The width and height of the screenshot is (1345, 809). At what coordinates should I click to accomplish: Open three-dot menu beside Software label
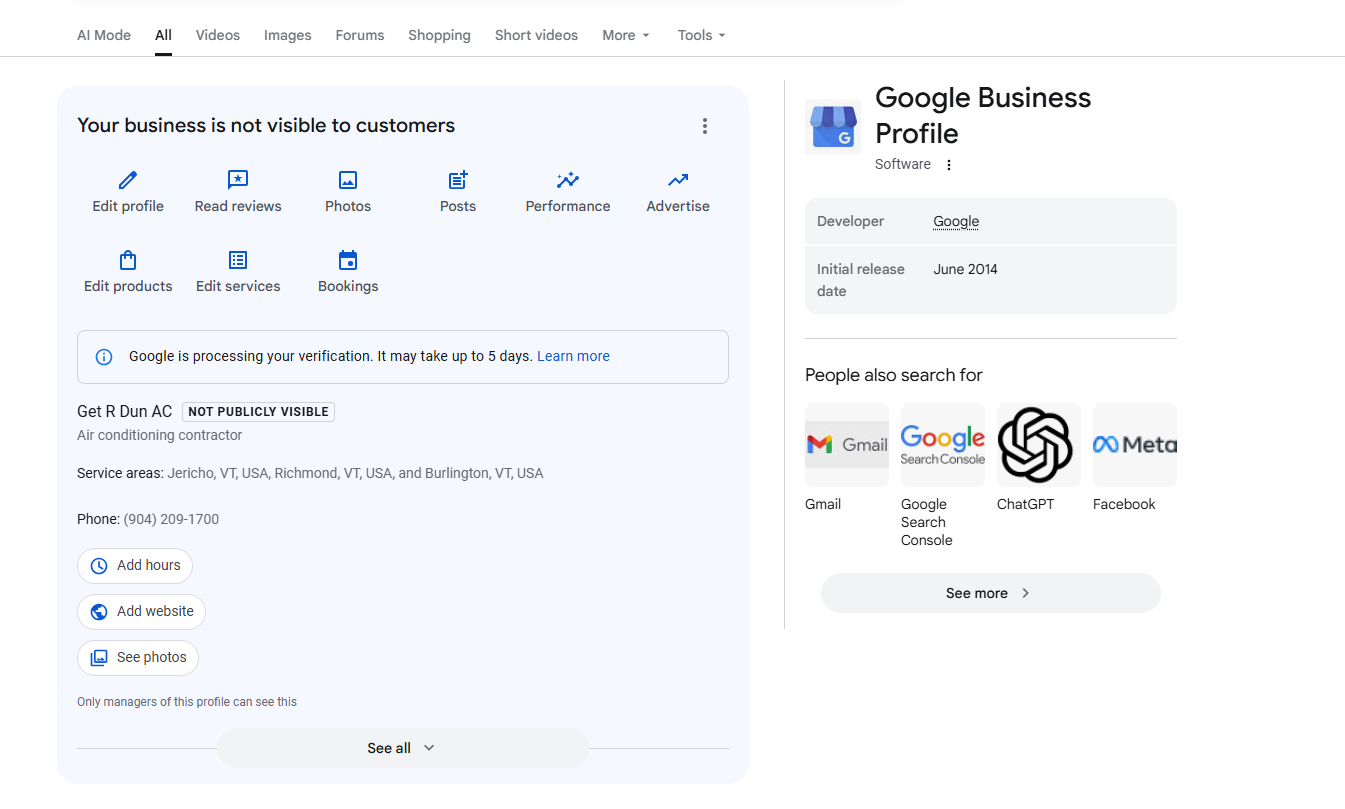(x=949, y=165)
